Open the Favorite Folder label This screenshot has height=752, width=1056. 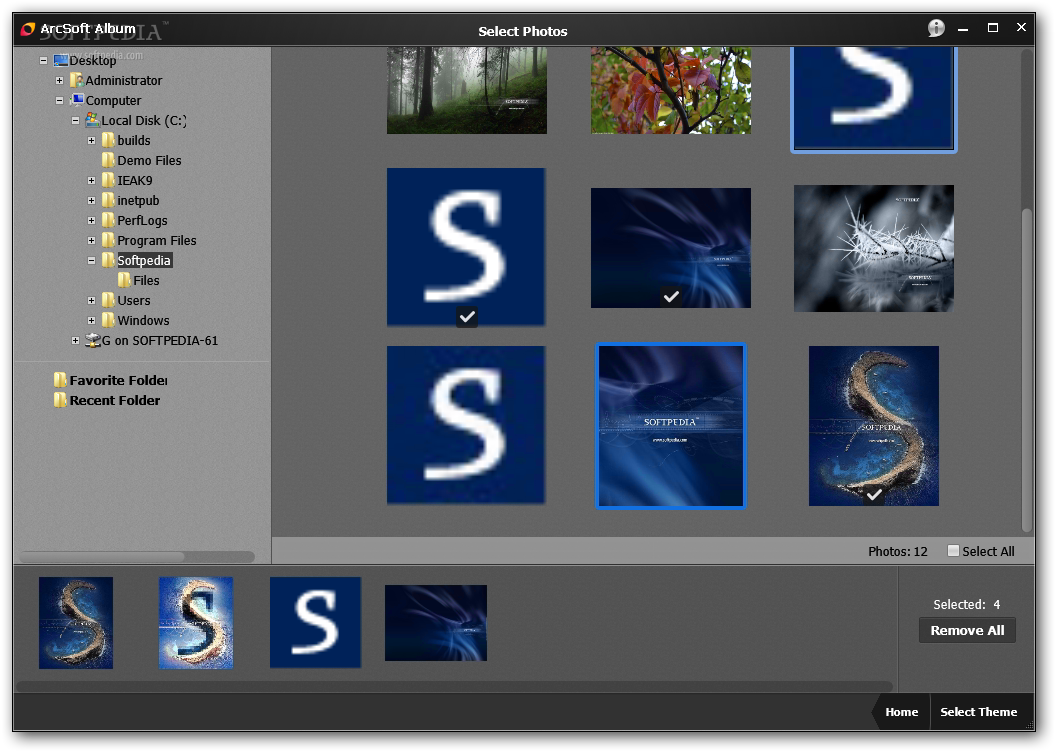[119, 380]
